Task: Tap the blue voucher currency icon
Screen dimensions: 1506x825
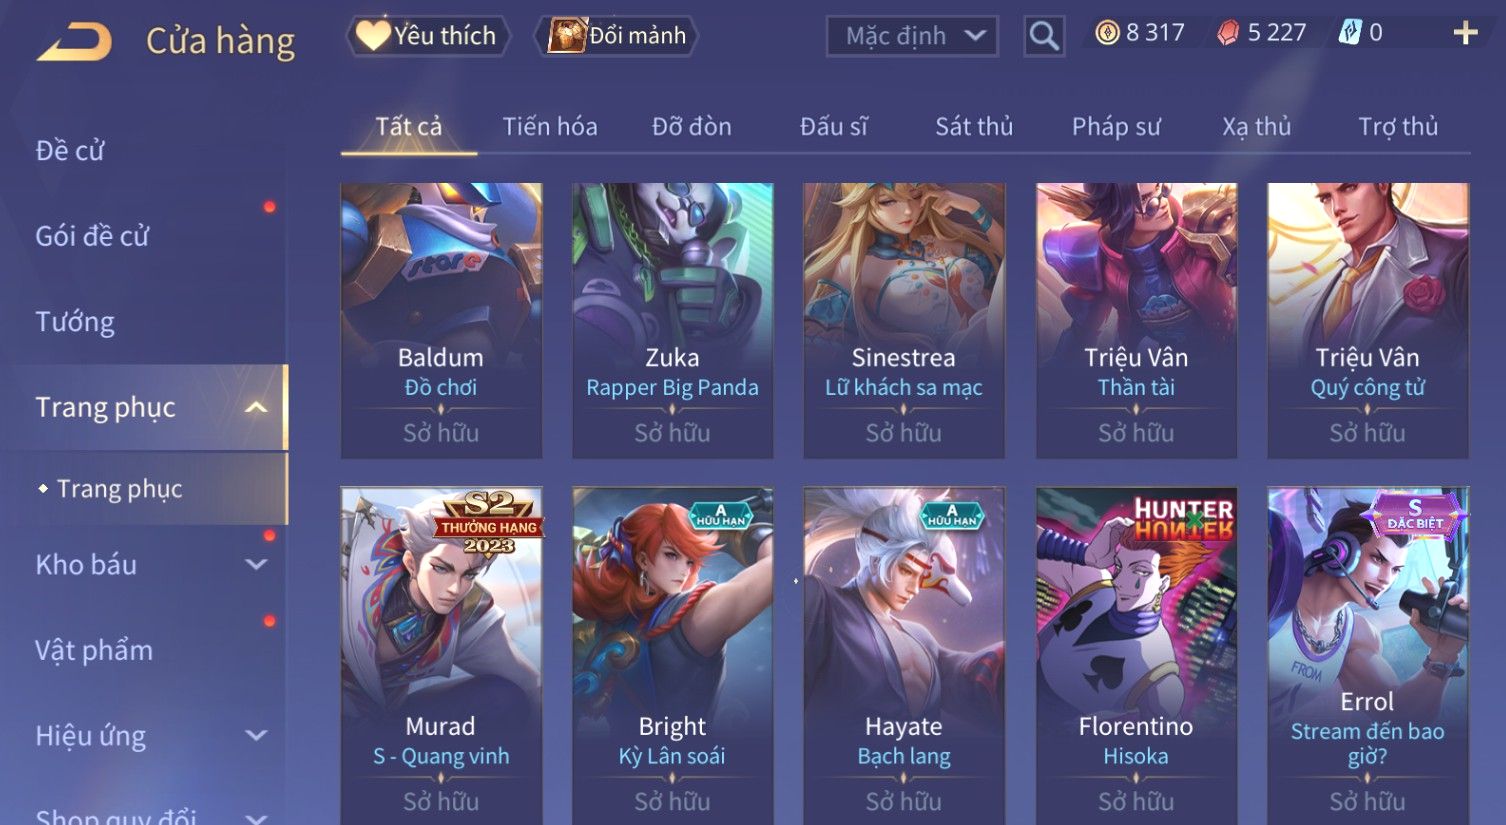Action: pyautogui.click(x=1350, y=33)
